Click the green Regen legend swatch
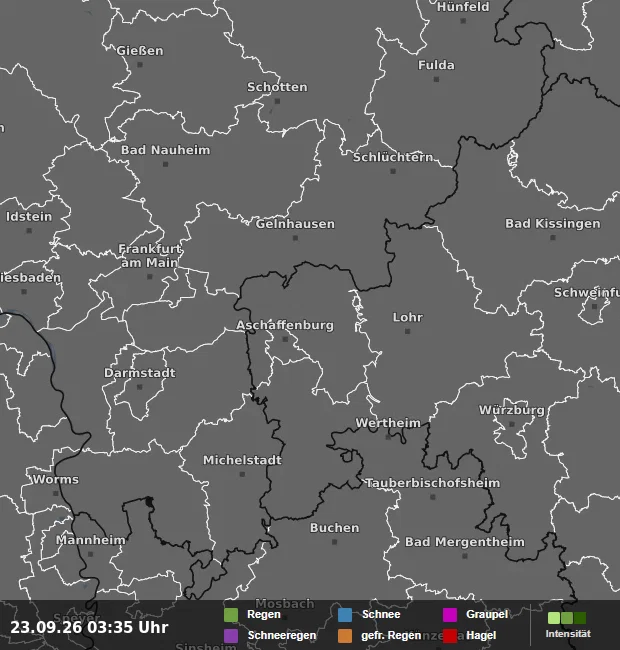The image size is (620, 650). (x=231, y=615)
